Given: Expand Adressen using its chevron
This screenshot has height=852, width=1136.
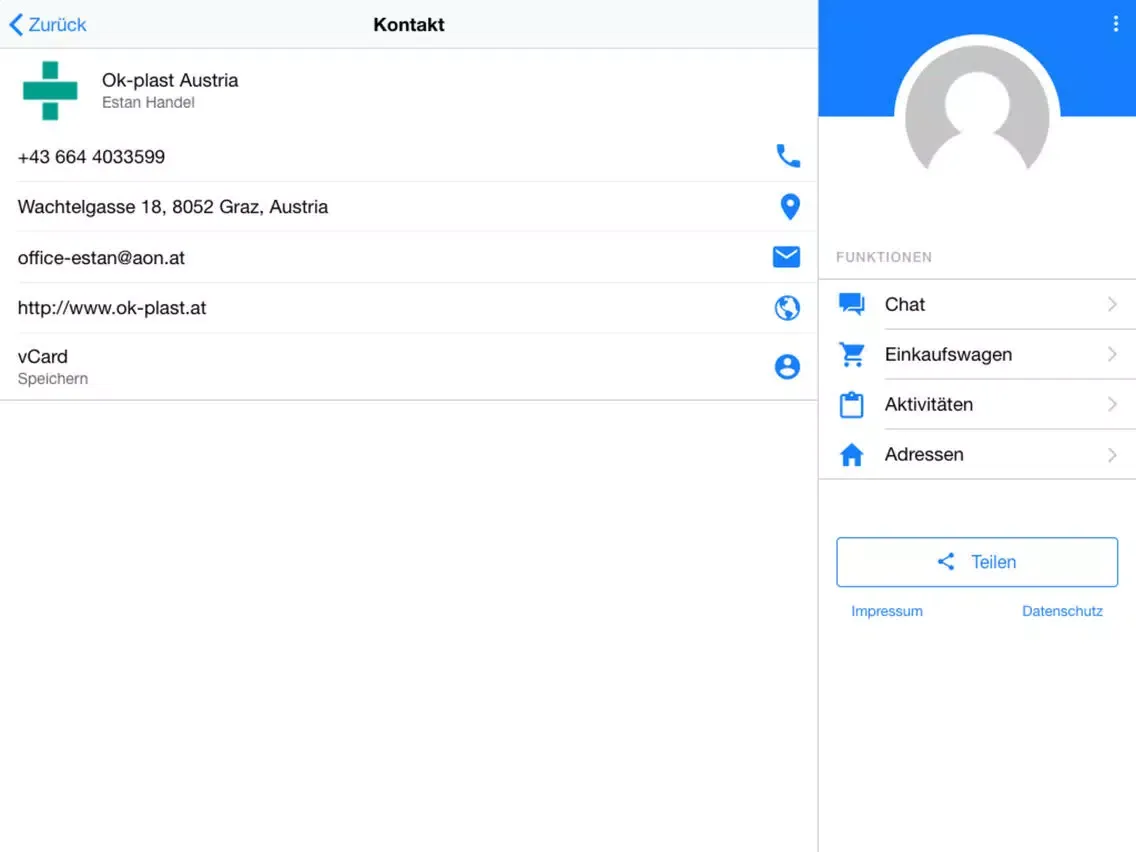Looking at the screenshot, I should coord(1112,455).
